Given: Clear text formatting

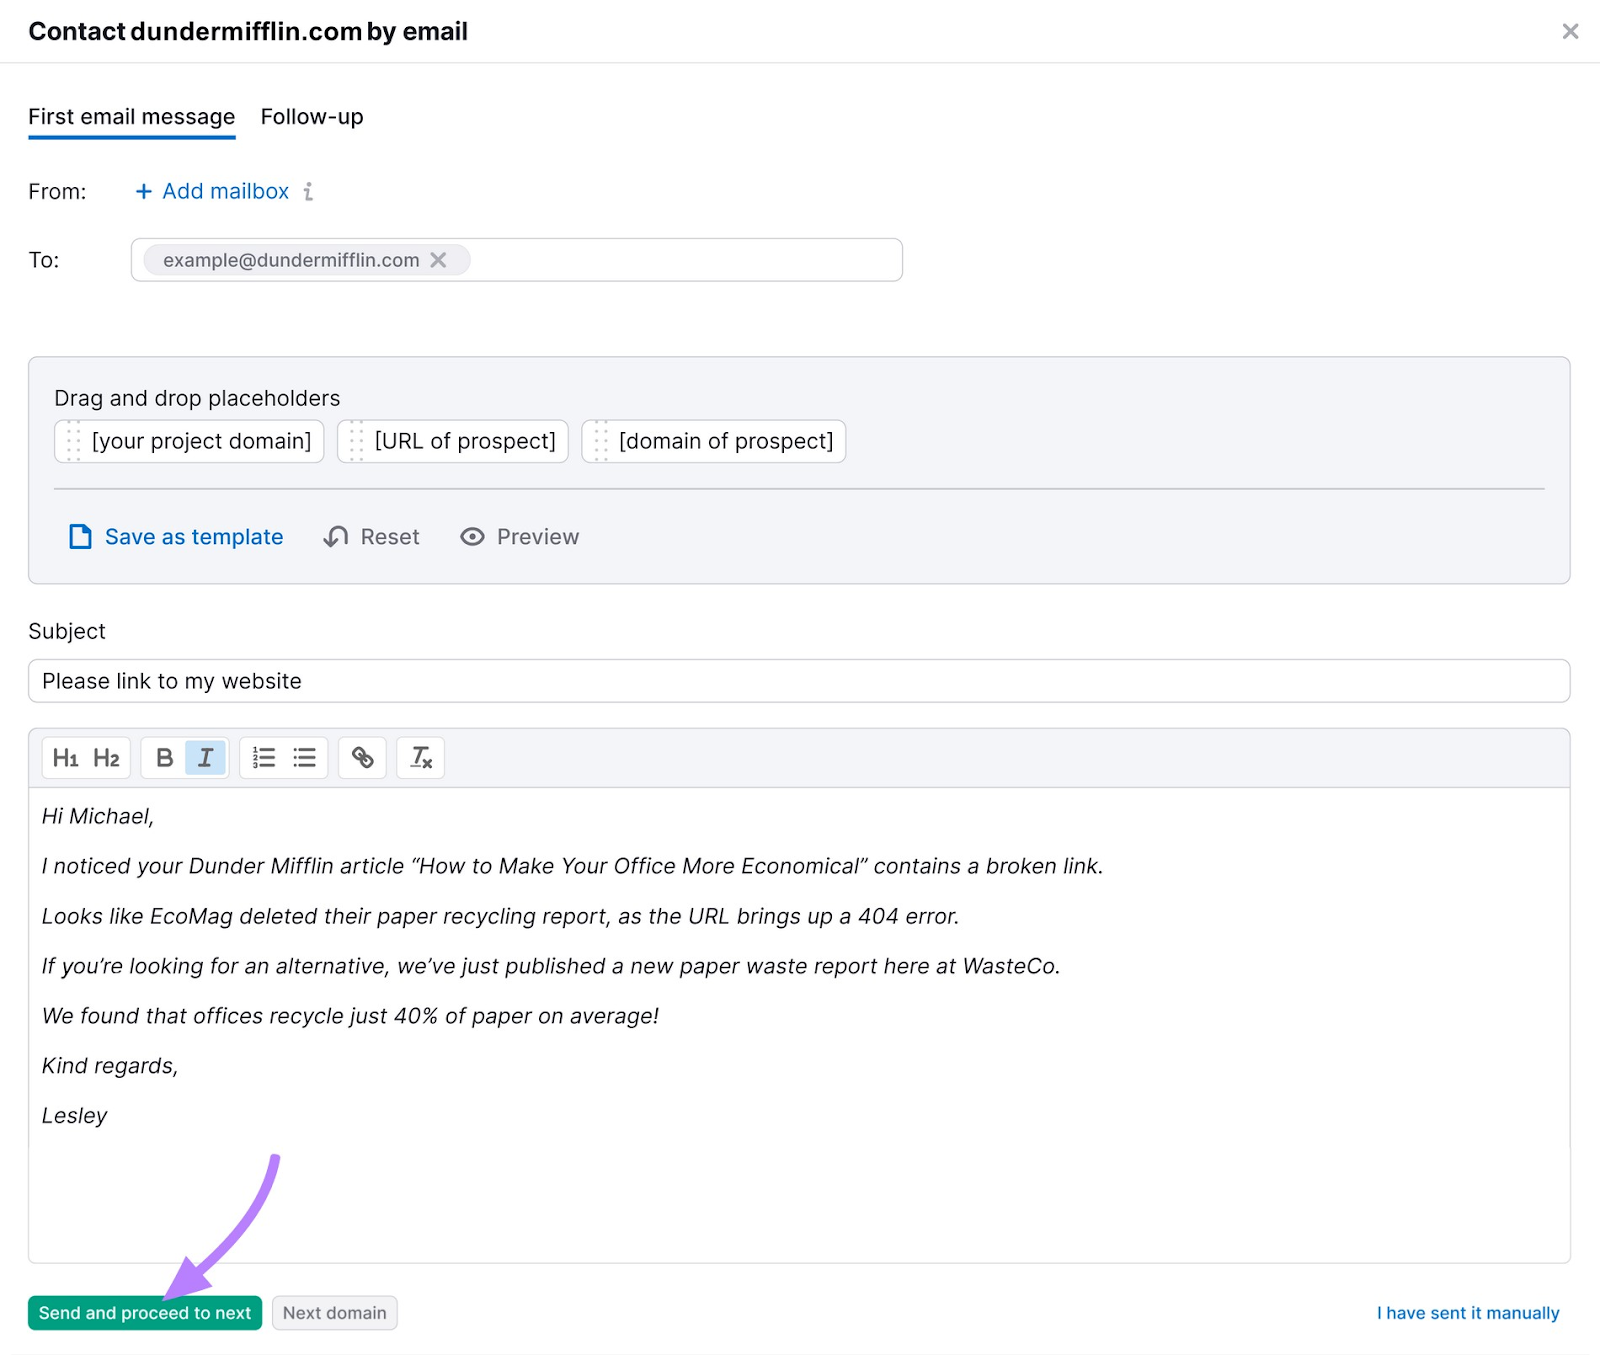Looking at the screenshot, I should coord(421,758).
